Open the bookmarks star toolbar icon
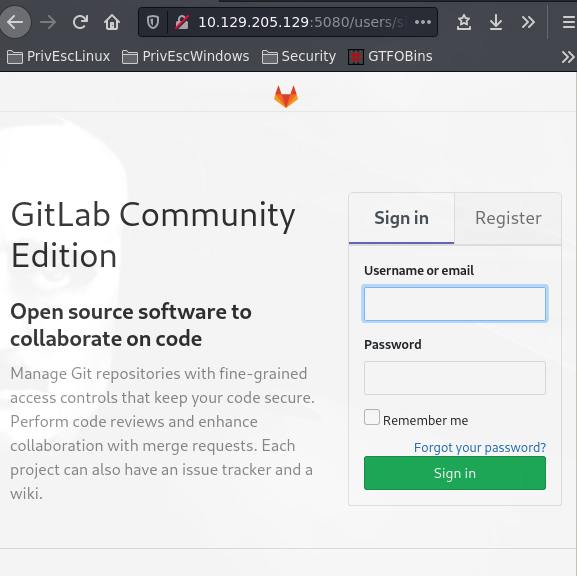Screen dimensions: 577x576 tap(464, 22)
